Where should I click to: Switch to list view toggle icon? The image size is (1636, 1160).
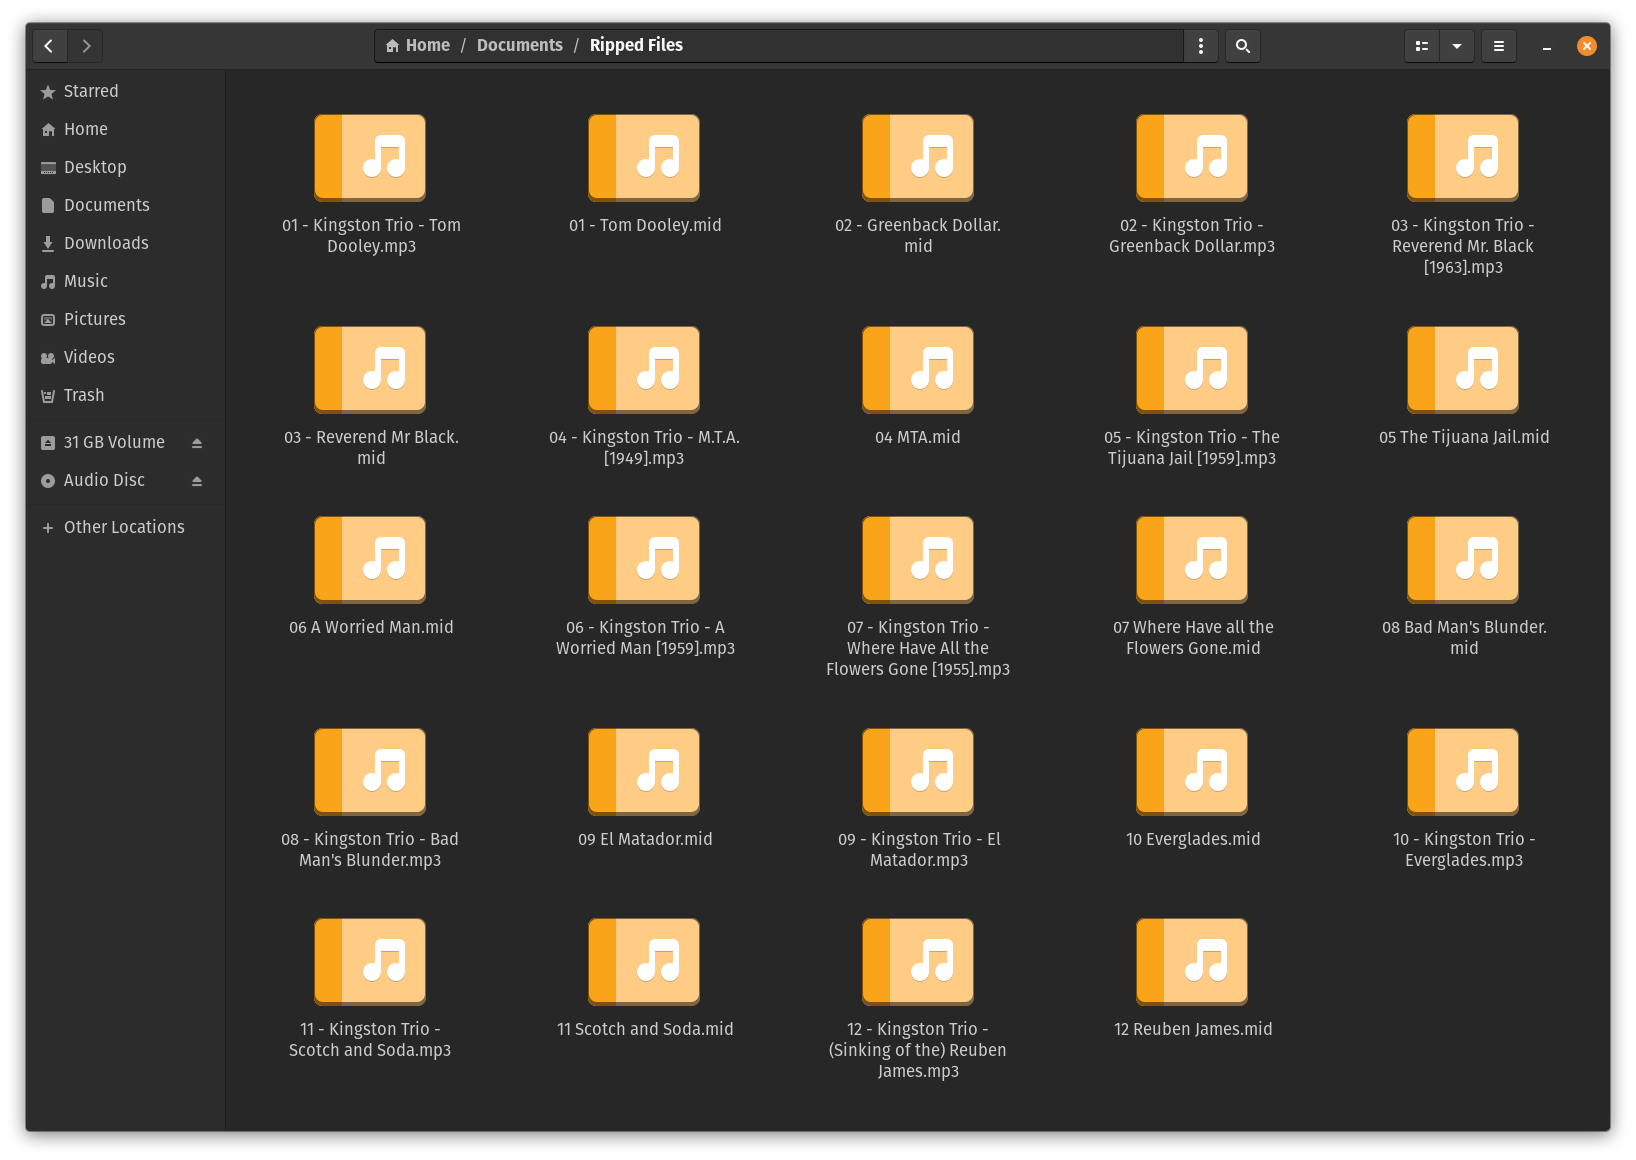click(1422, 46)
